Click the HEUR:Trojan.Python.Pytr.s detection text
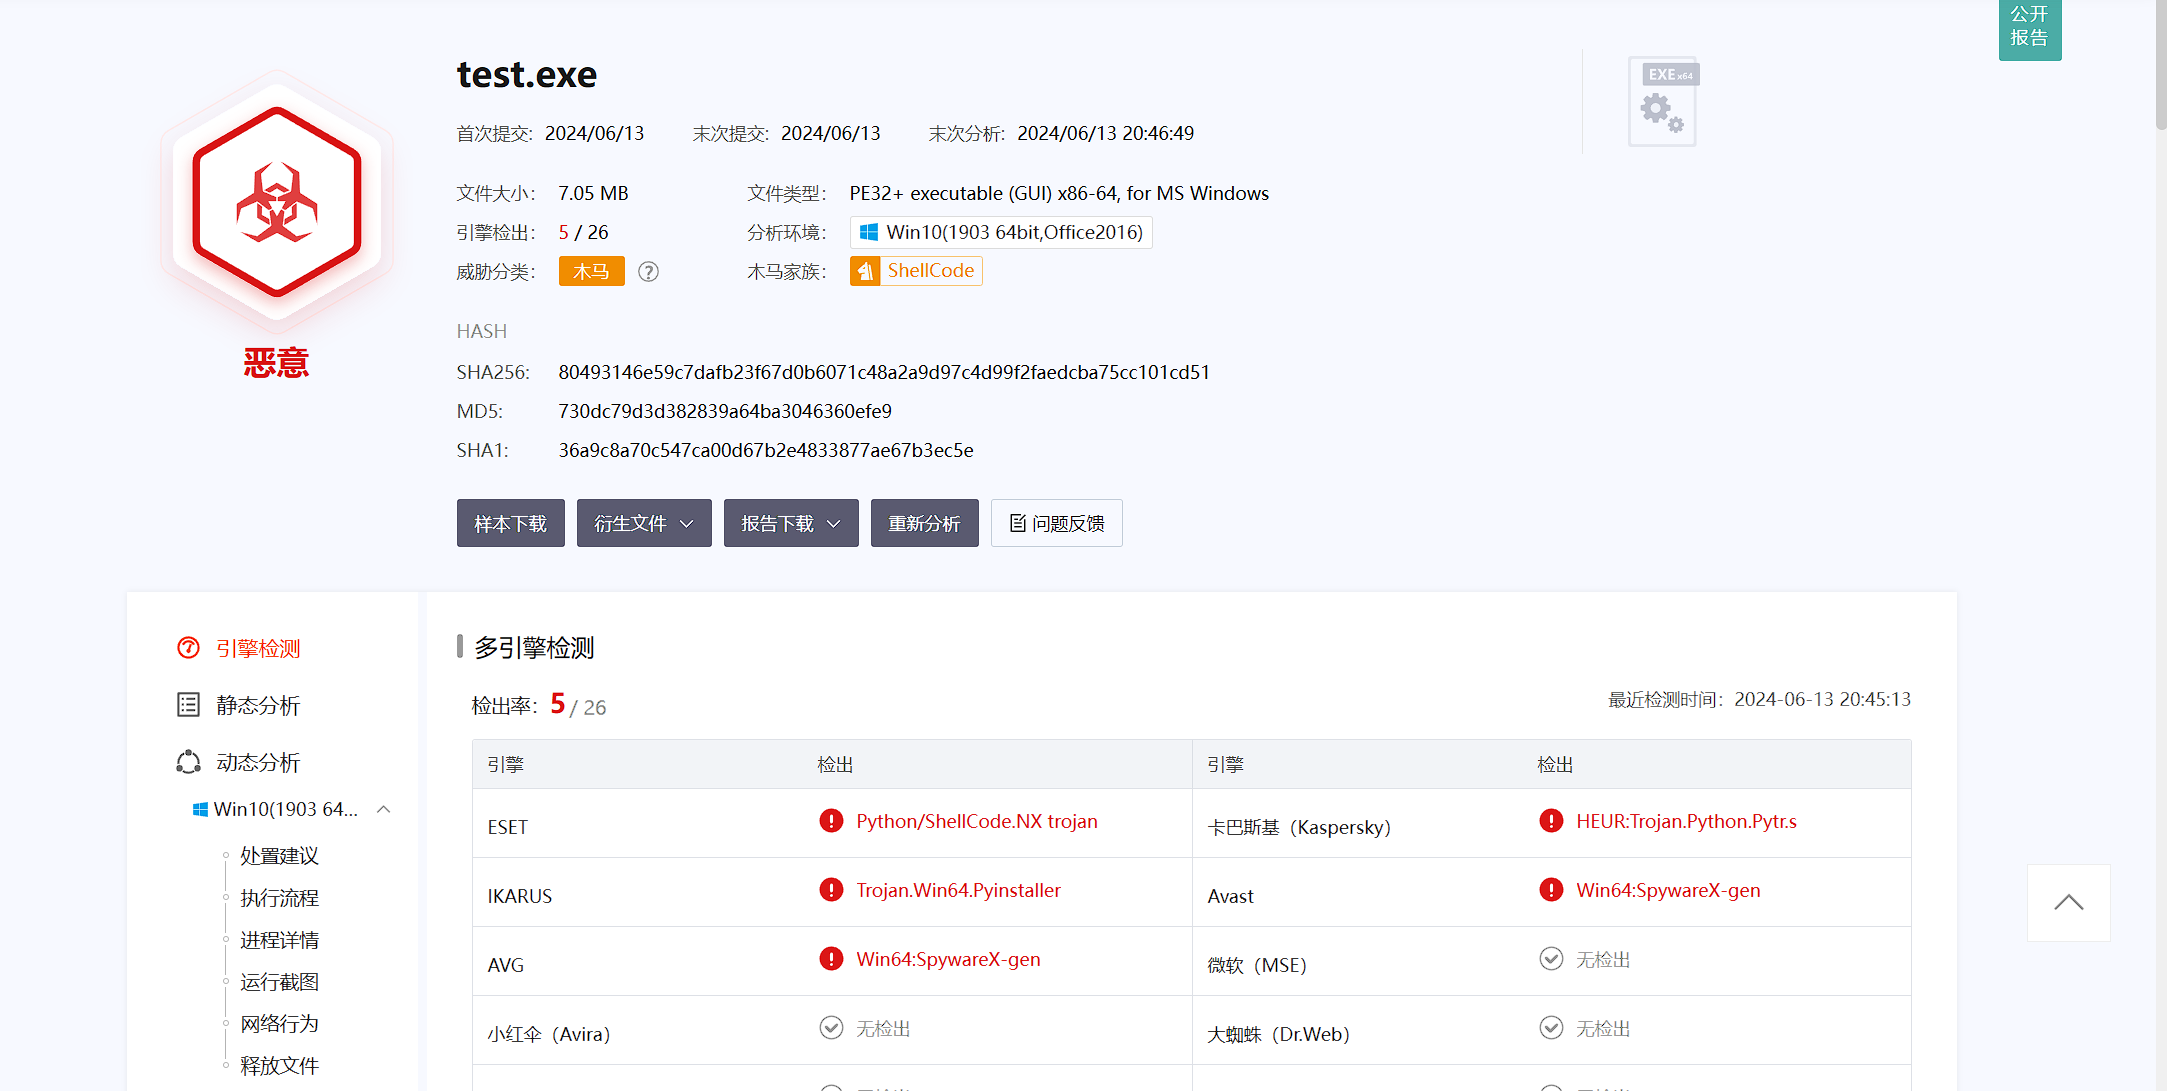This screenshot has width=2167, height=1091. (x=1687, y=821)
